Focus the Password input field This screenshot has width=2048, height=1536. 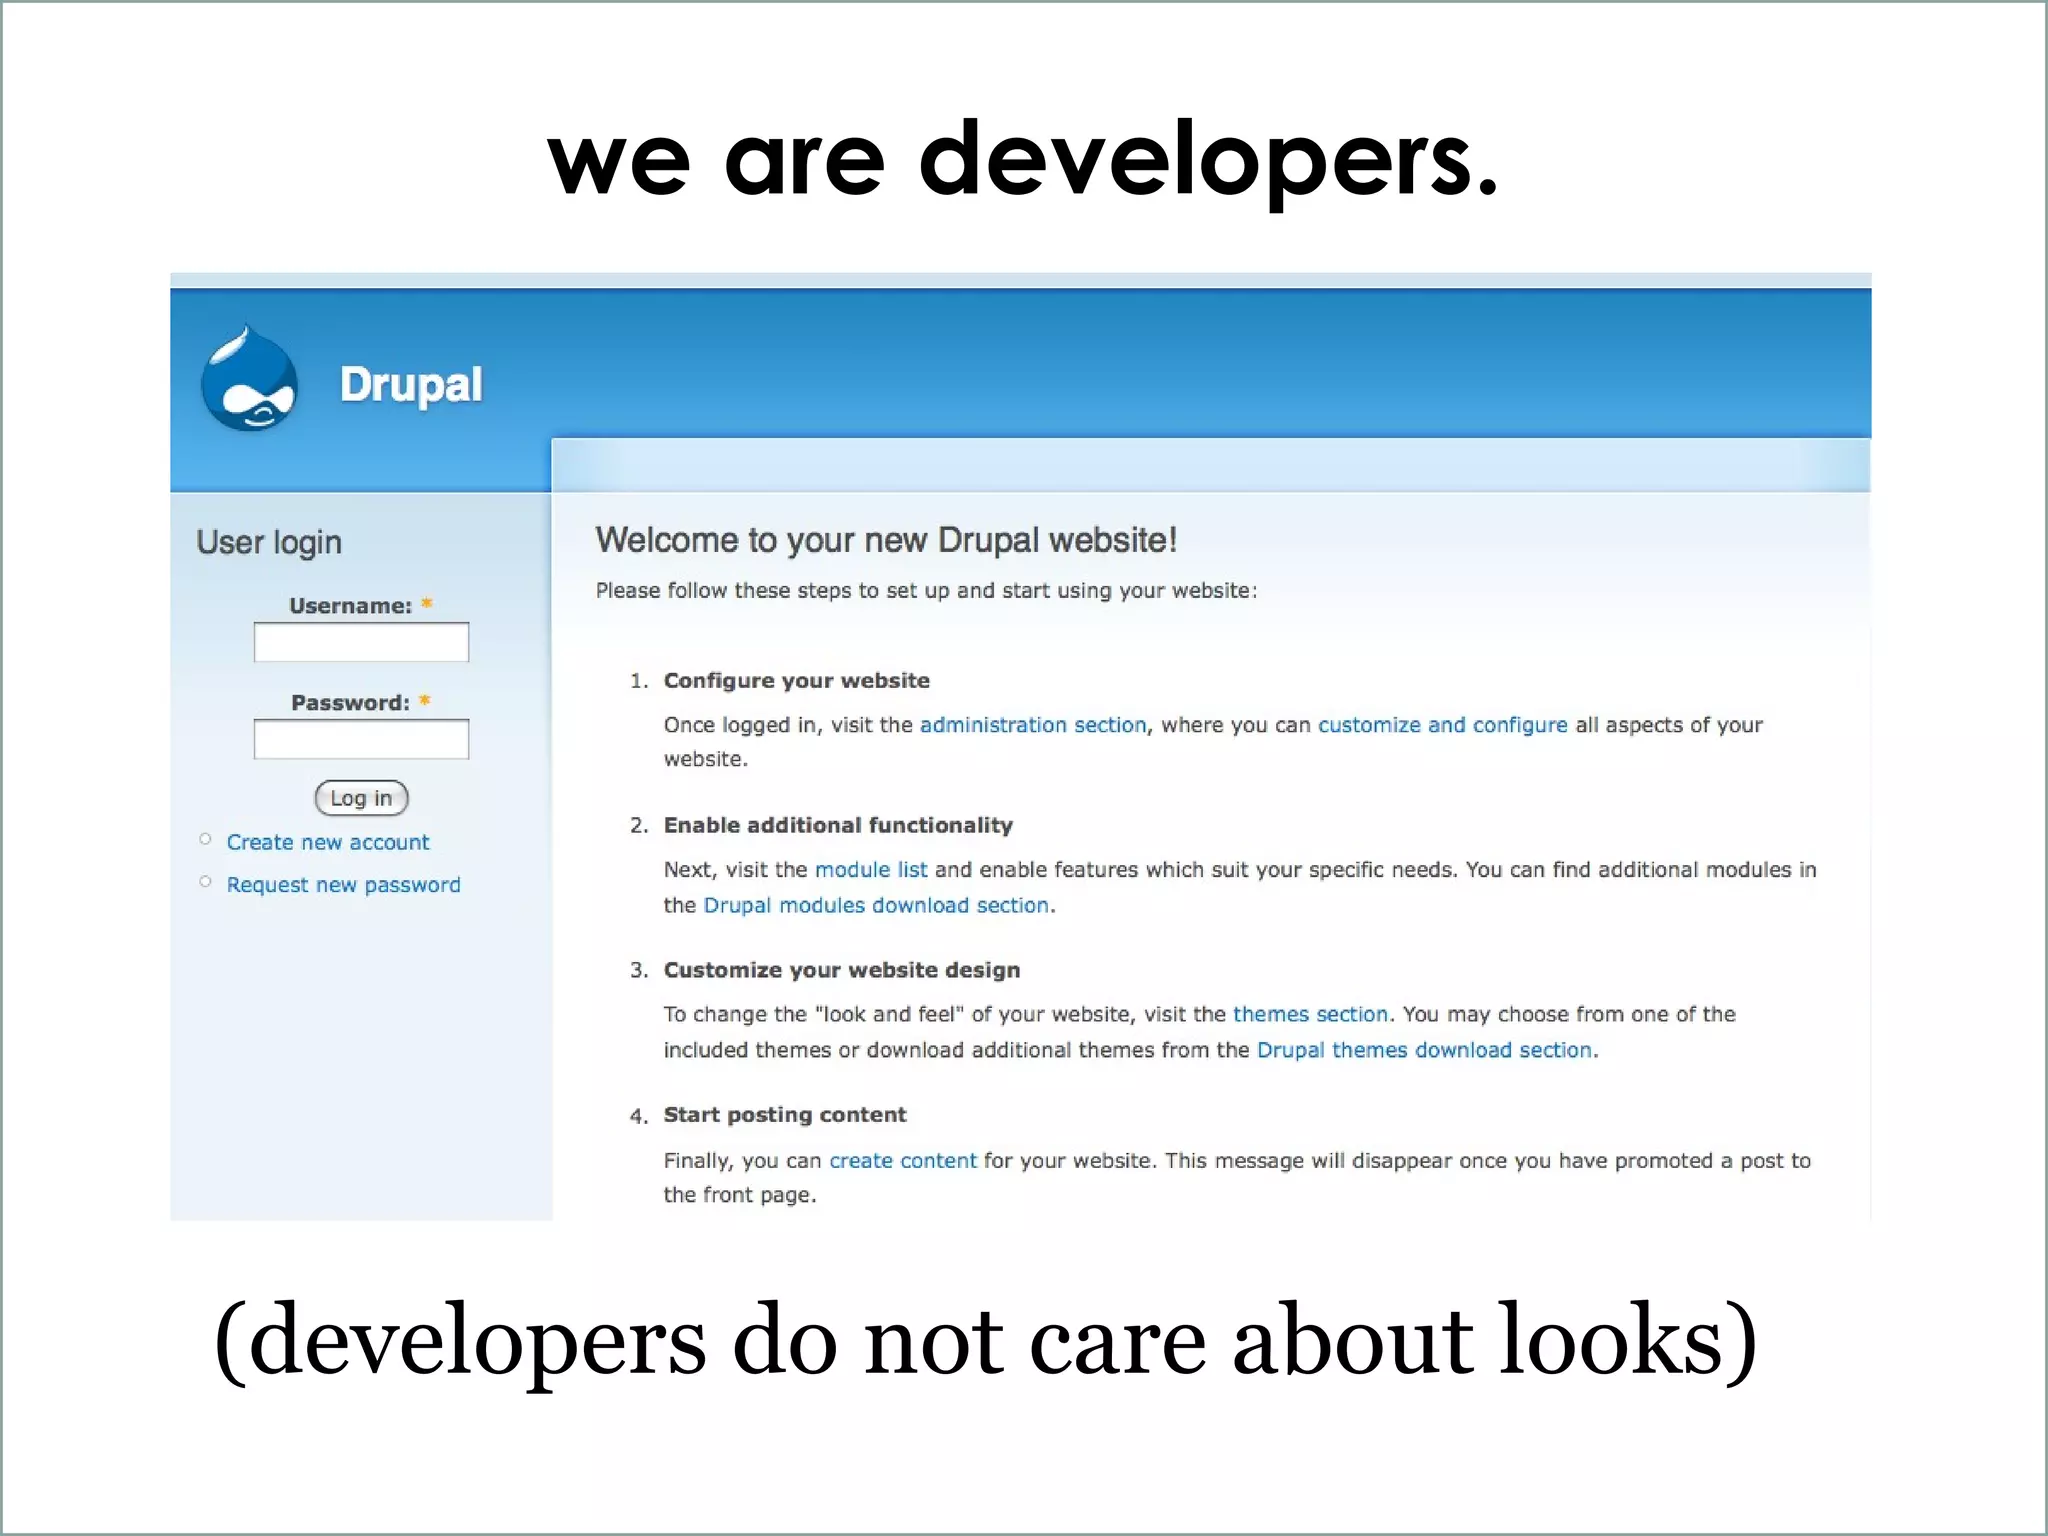[361, 739]
